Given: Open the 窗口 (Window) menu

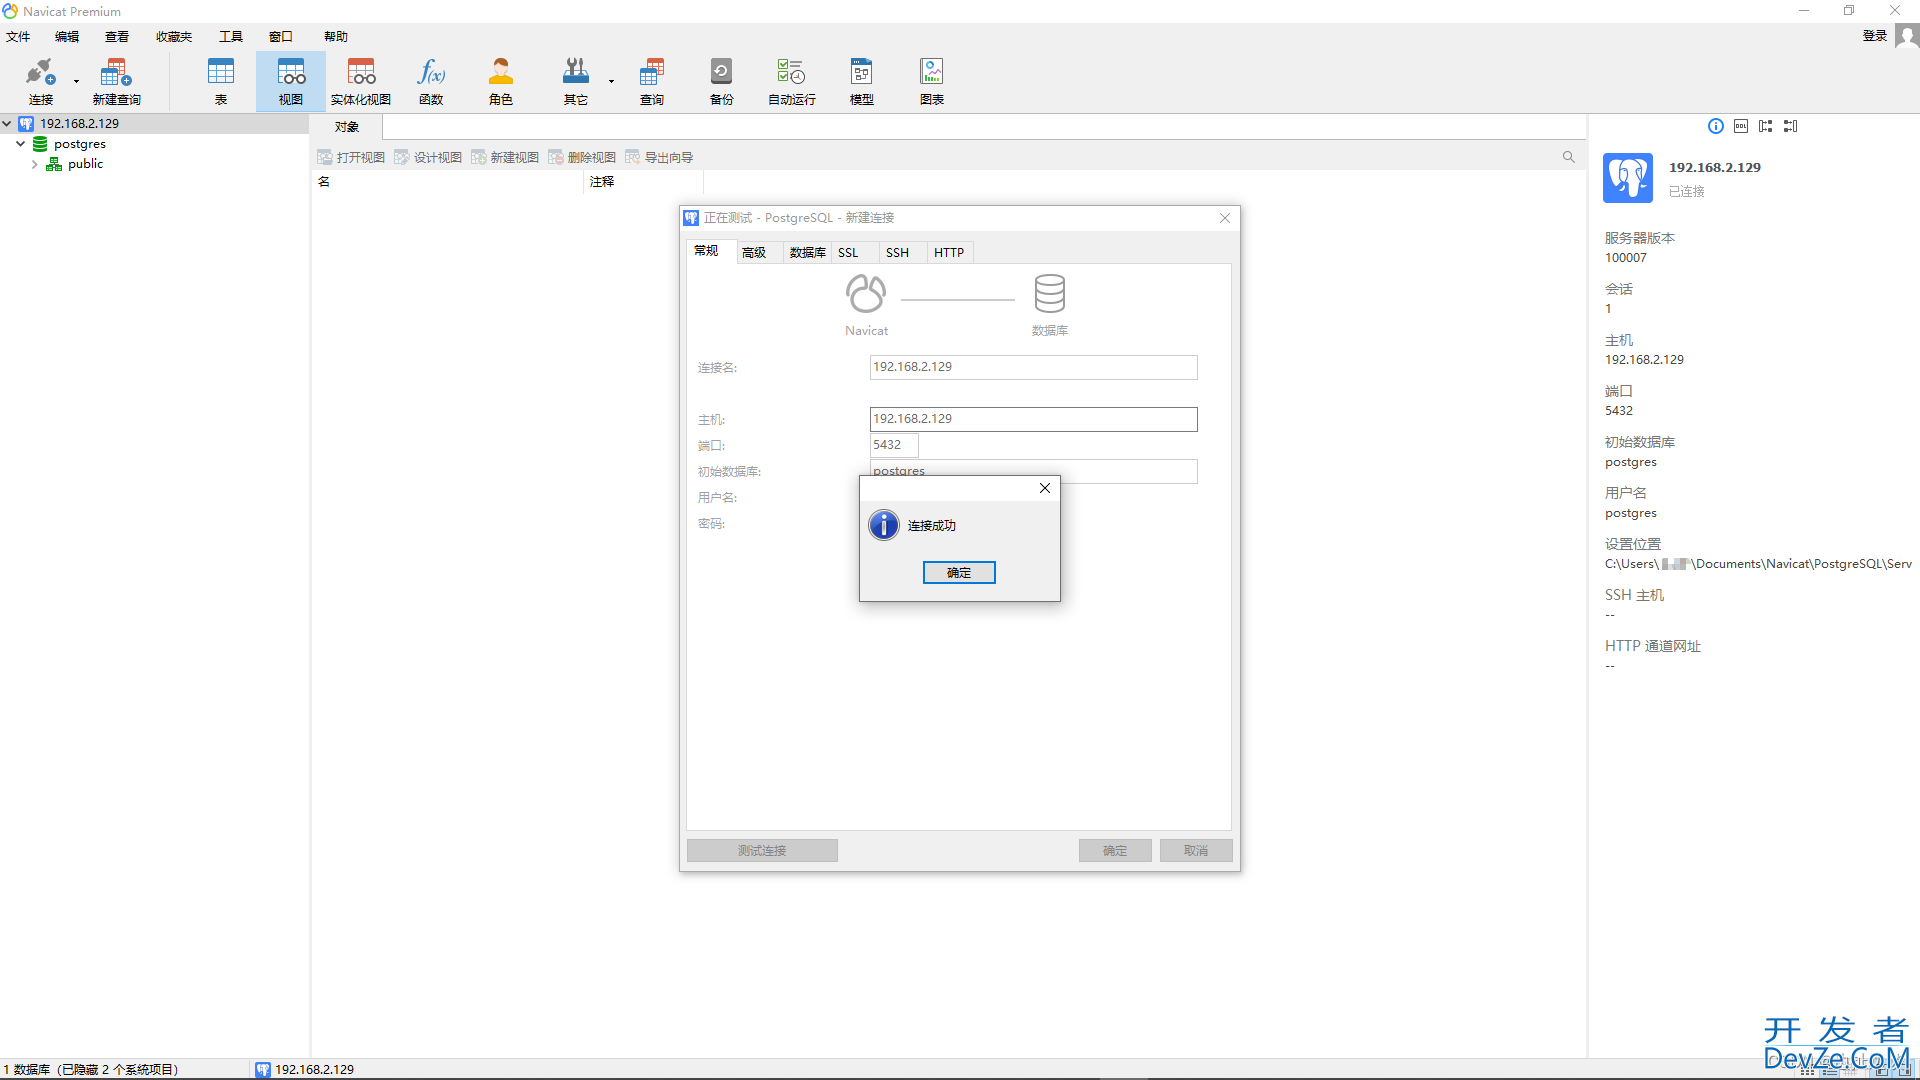Looking at the screenshot, I should coord(281,37).
